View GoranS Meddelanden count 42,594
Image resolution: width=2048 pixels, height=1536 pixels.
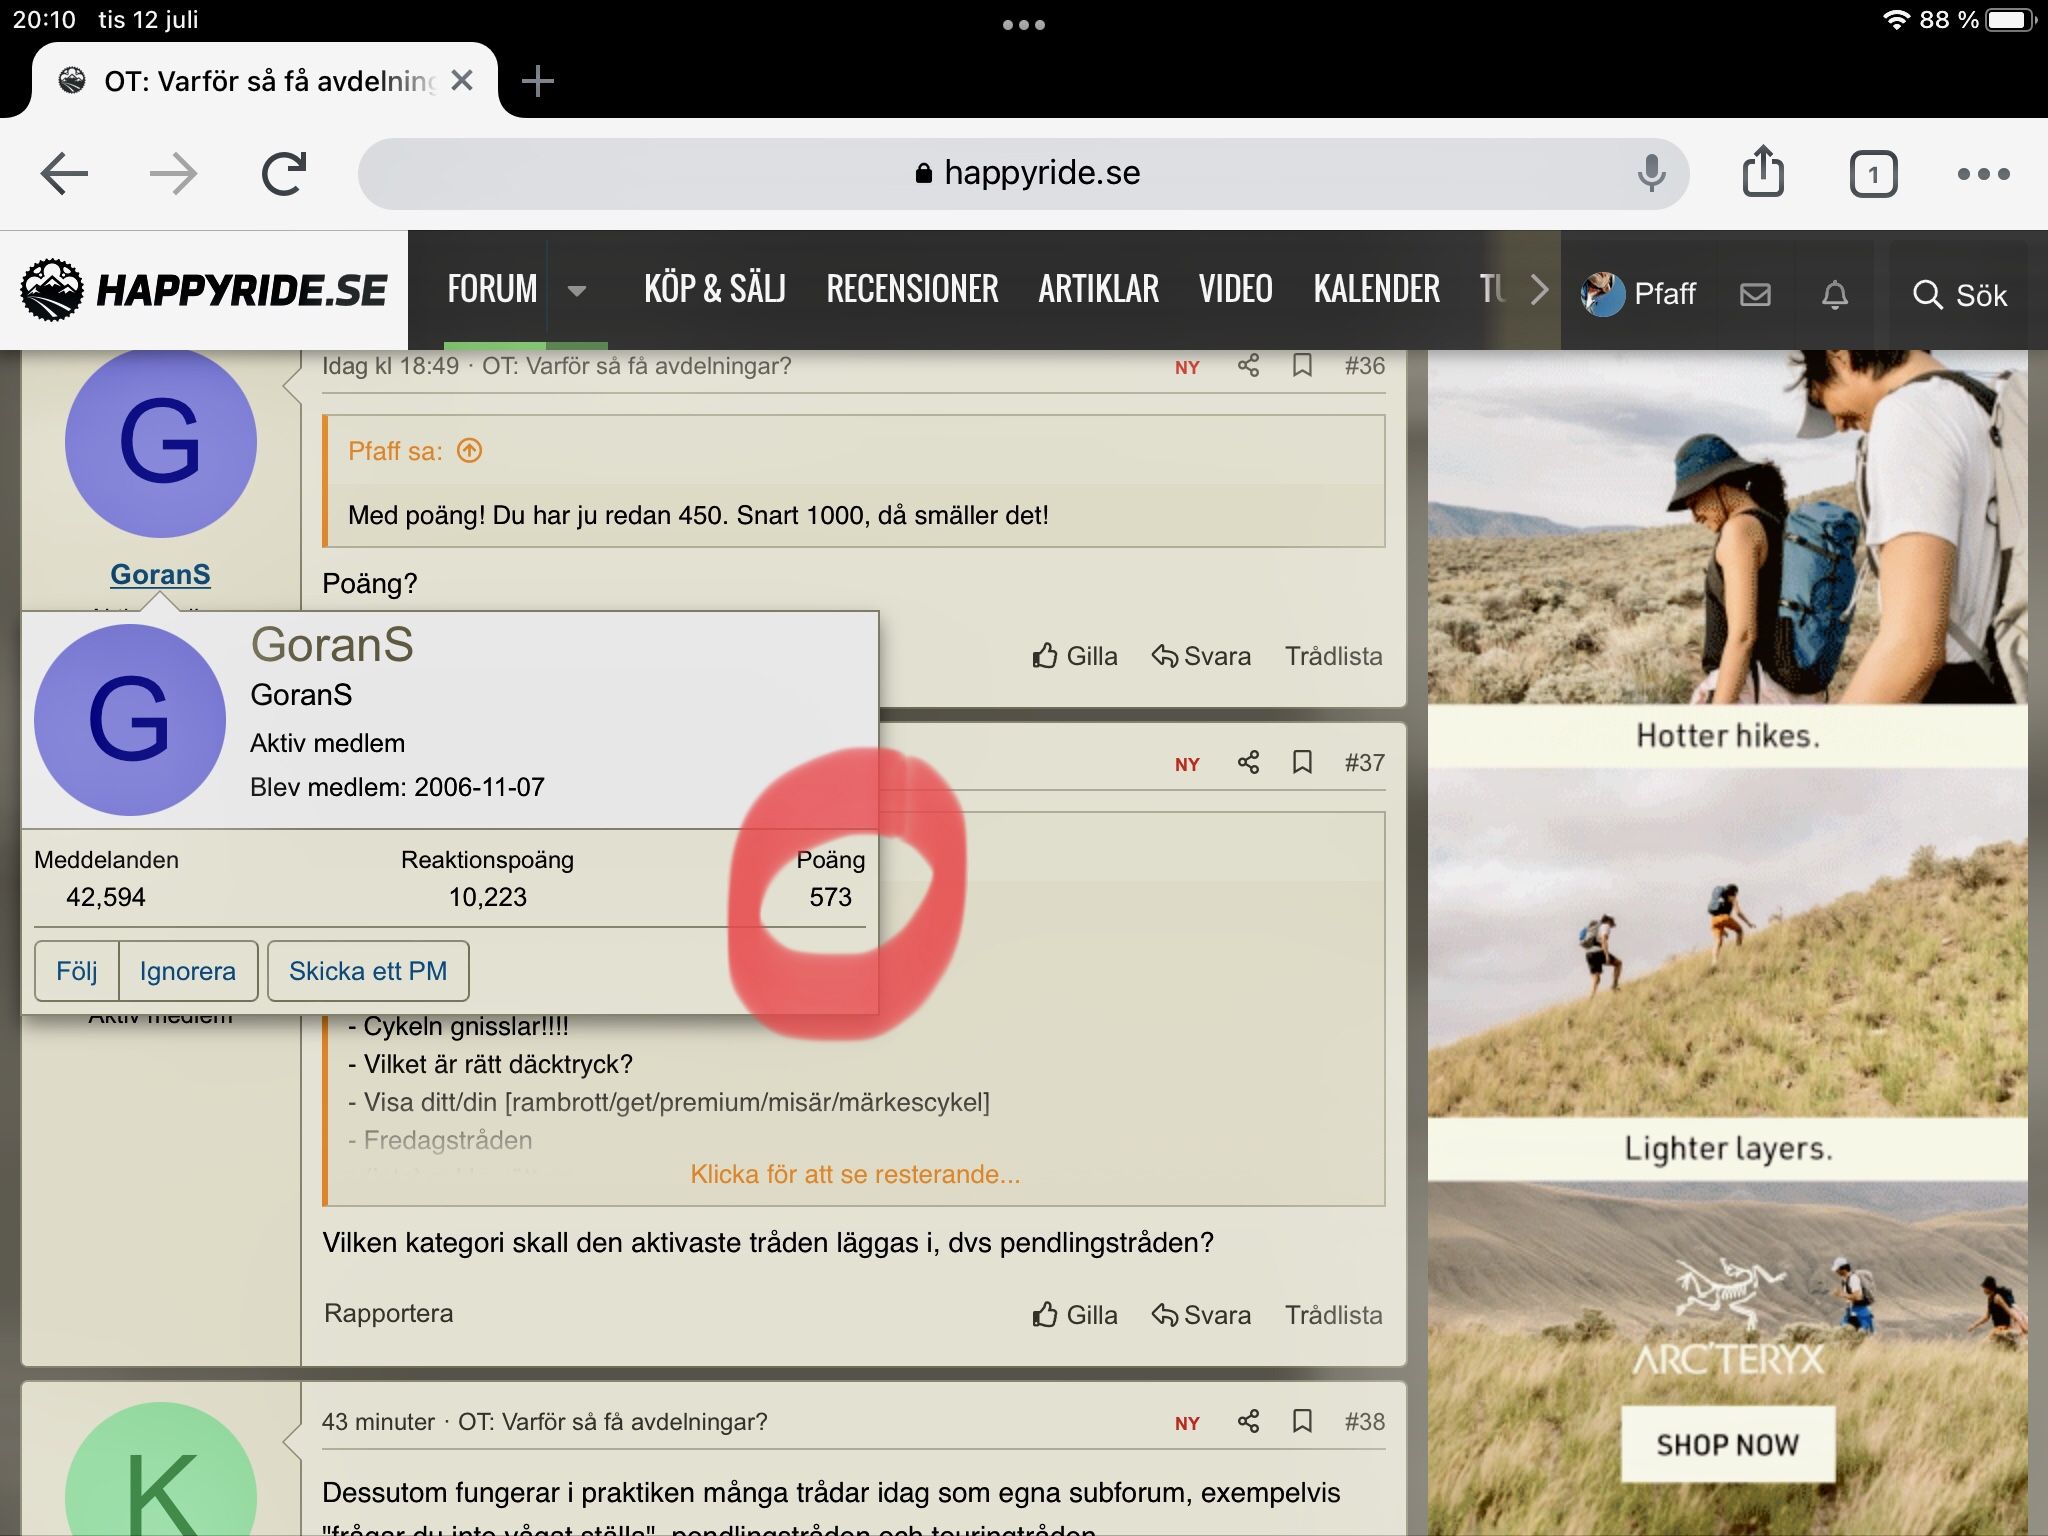[x=106, y=897]
